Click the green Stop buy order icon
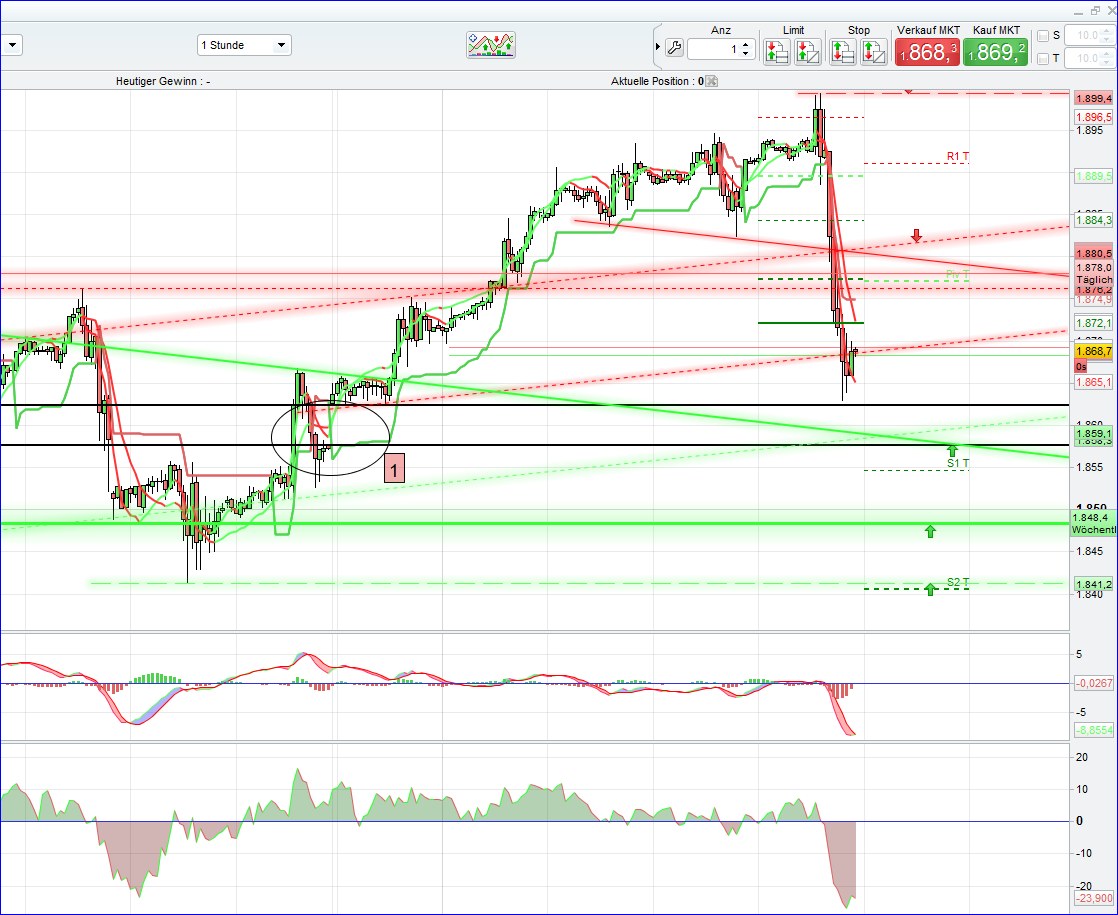 pos(843,50)
